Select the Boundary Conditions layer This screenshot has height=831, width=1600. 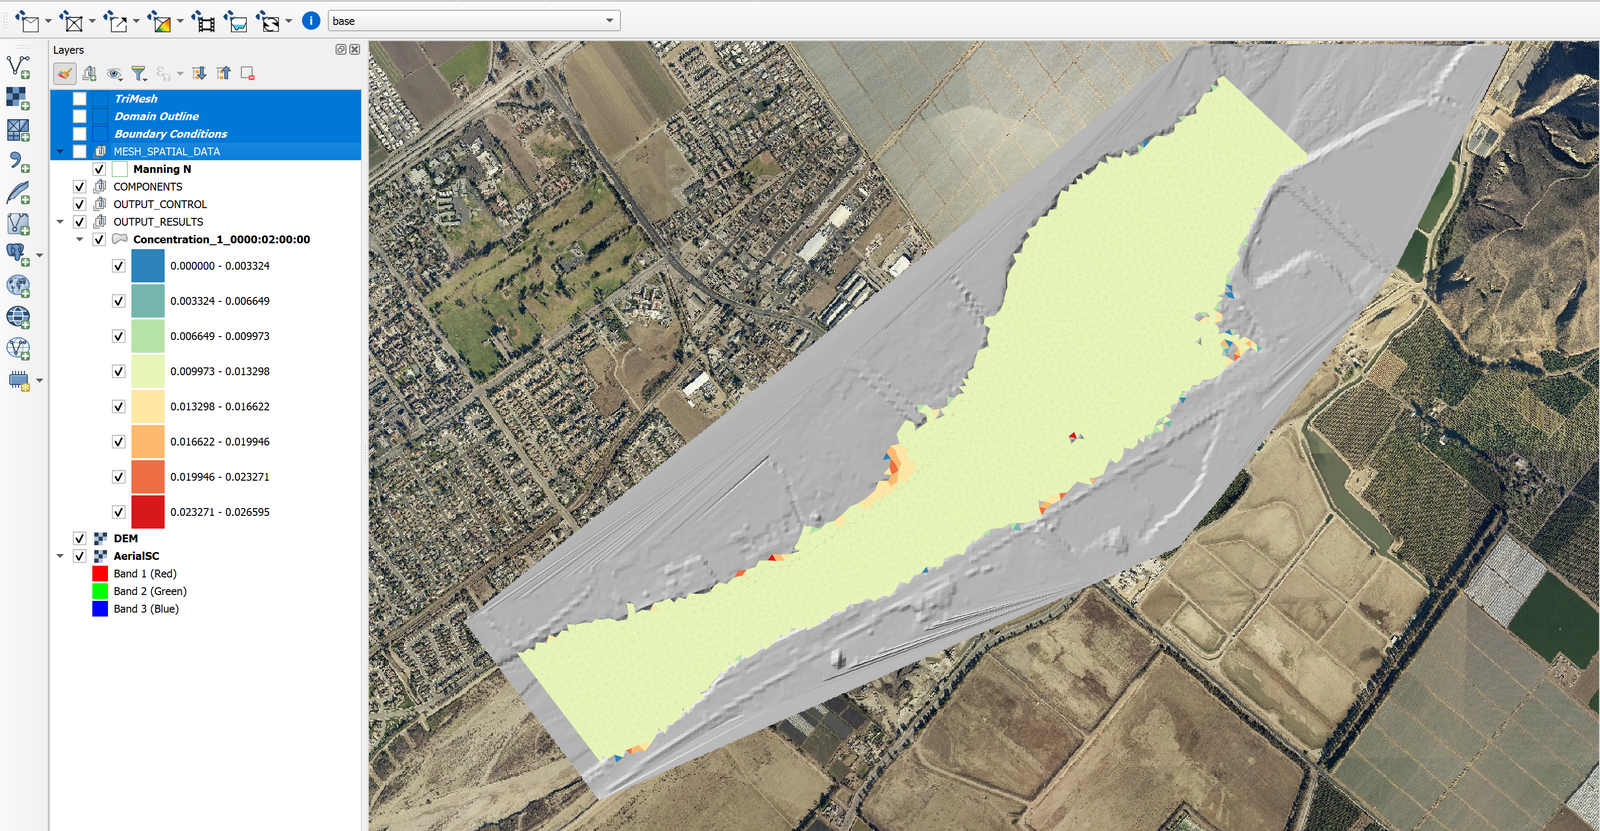click(x=170, y=134)
